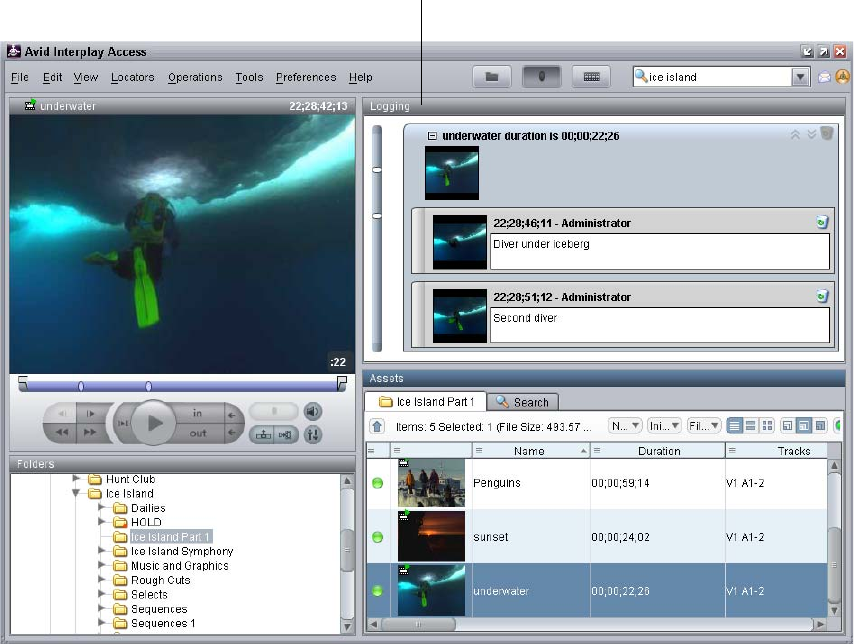This screenshot has height=644, width=854.
Task: Expand the Dailies folder in tree
Action: point(102,508)
